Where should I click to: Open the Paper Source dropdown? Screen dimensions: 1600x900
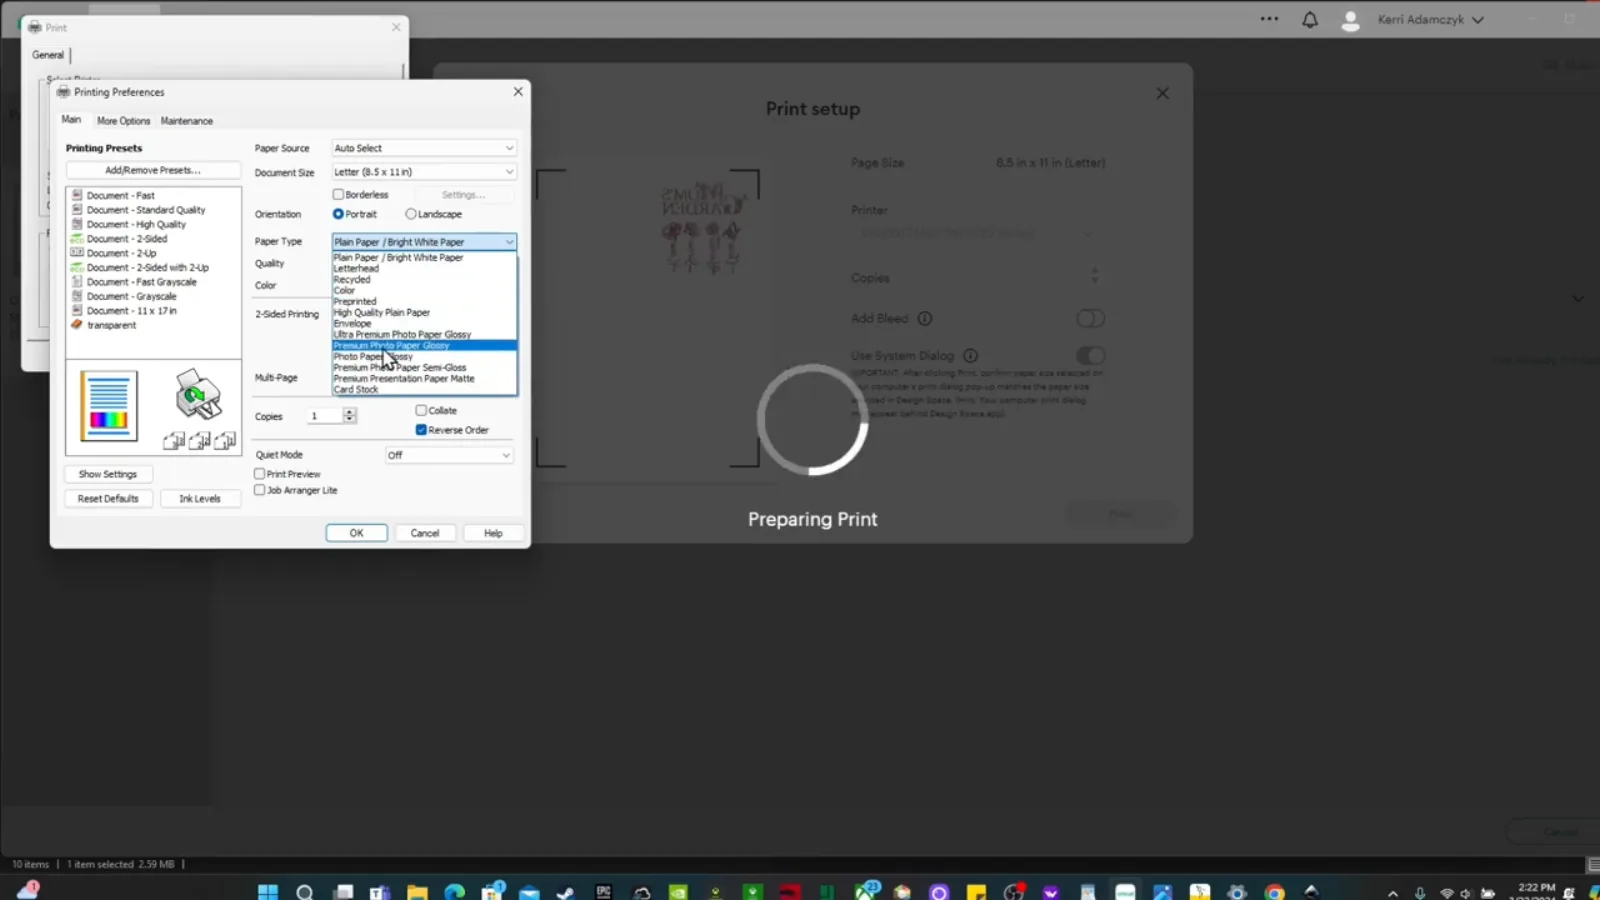click(424, 148)
